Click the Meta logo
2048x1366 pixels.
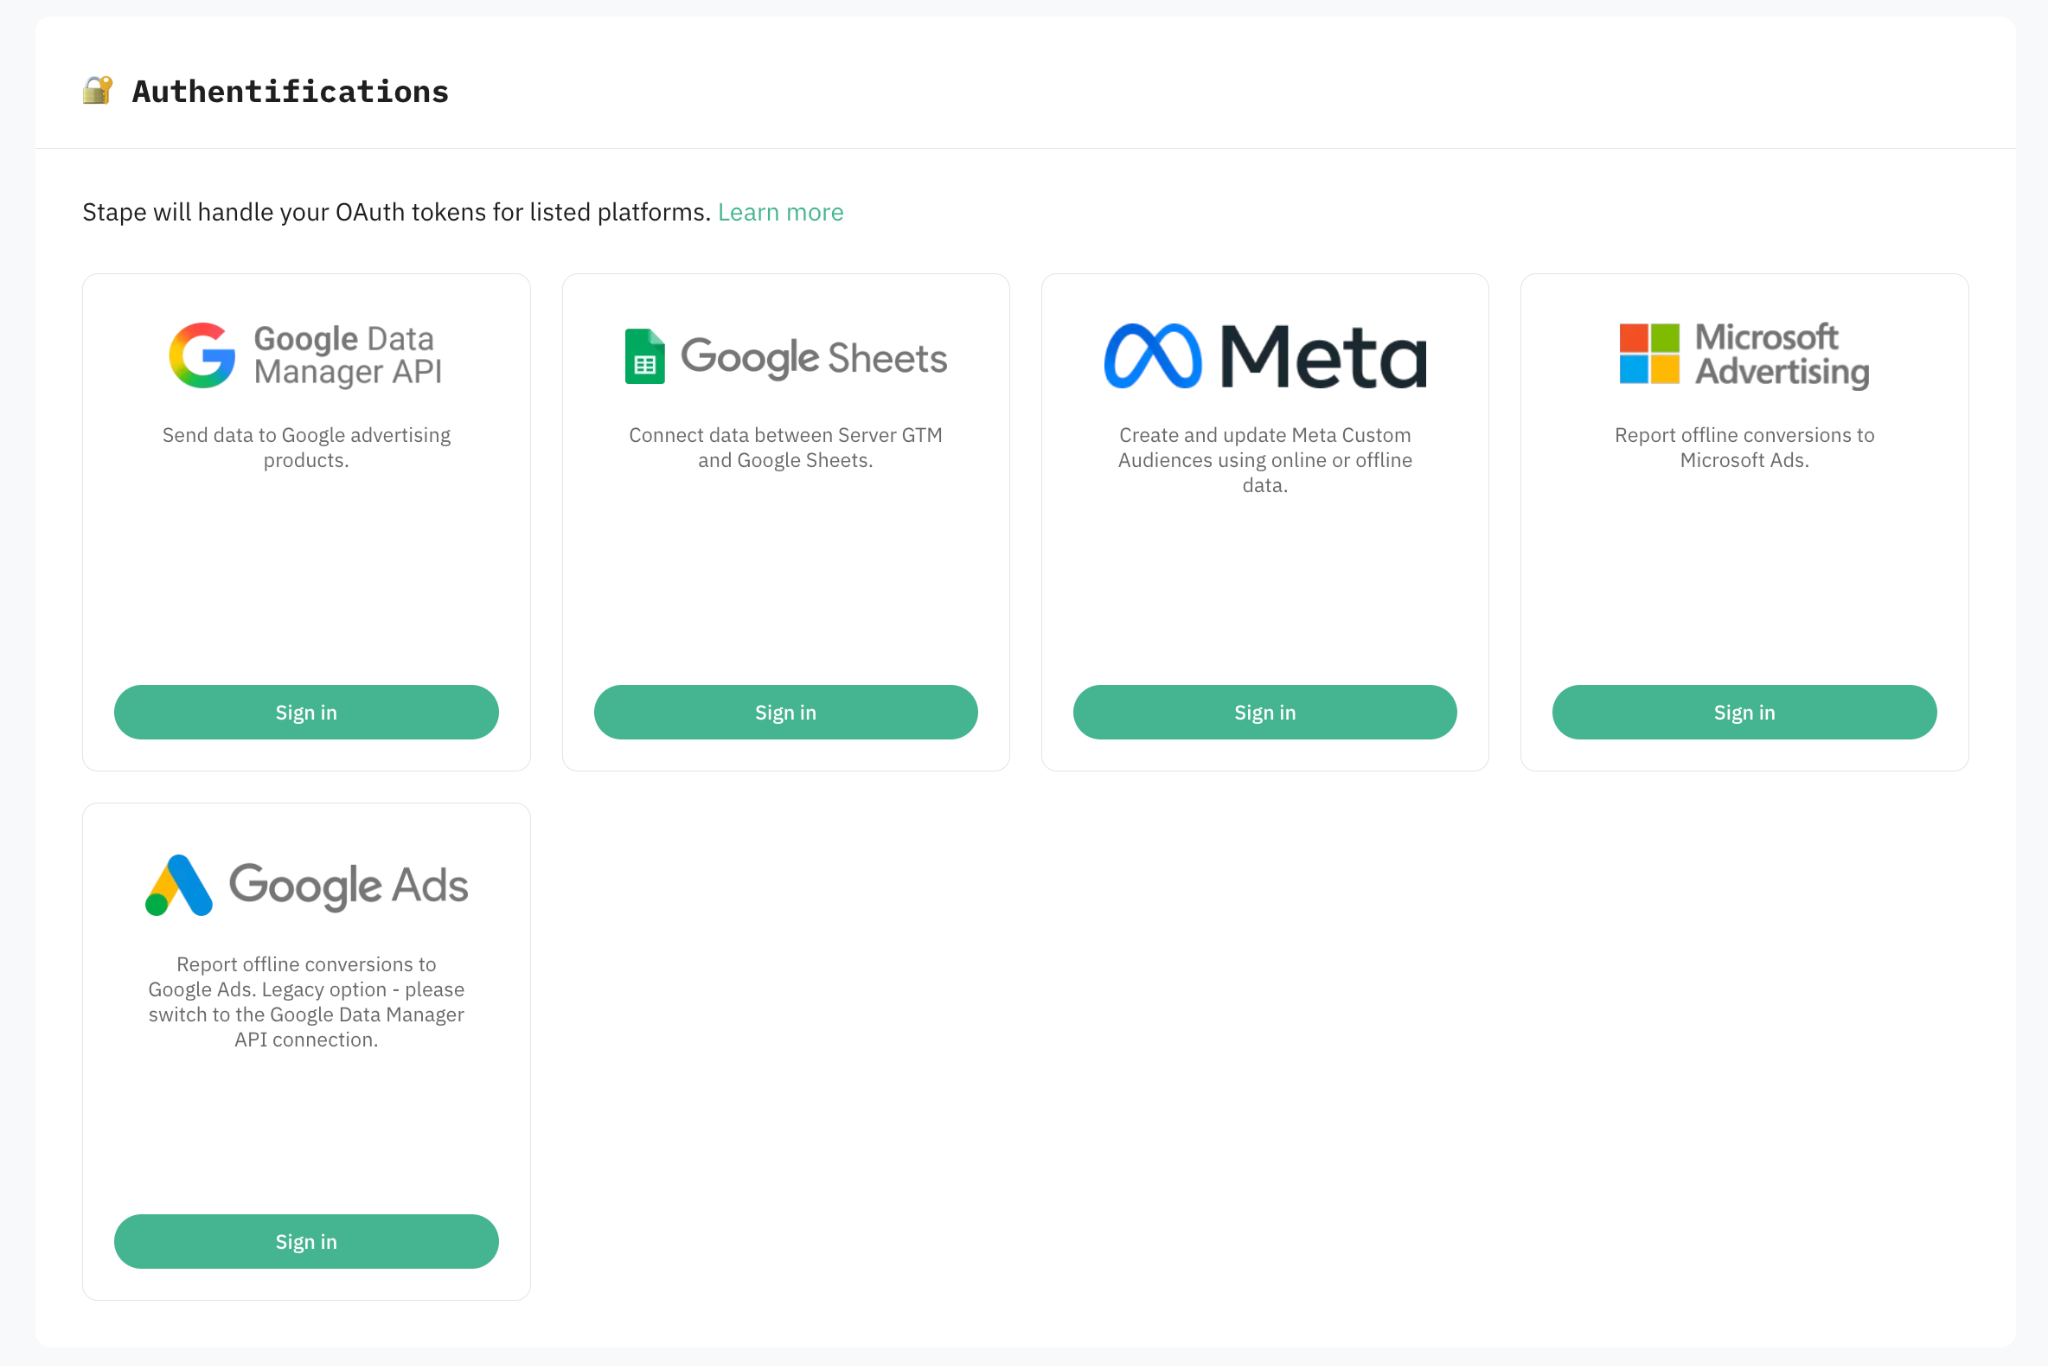pos(1265,356)
